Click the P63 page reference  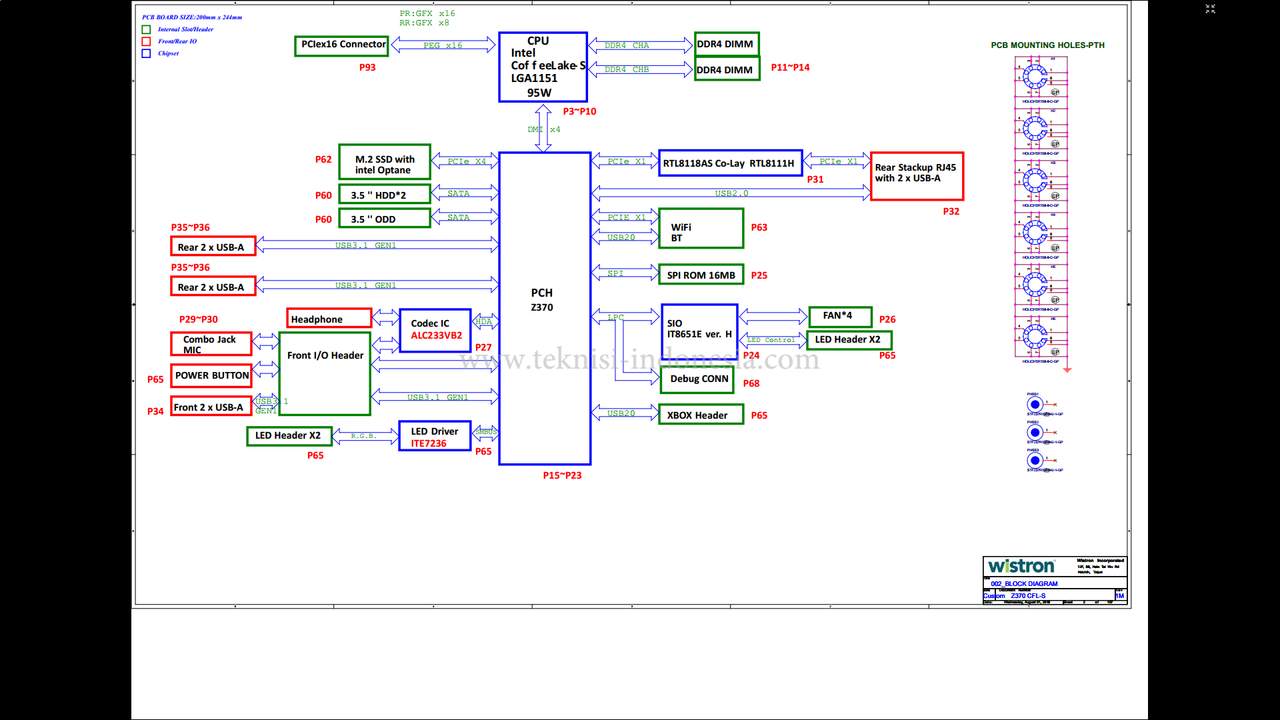[x=759, y=228]
